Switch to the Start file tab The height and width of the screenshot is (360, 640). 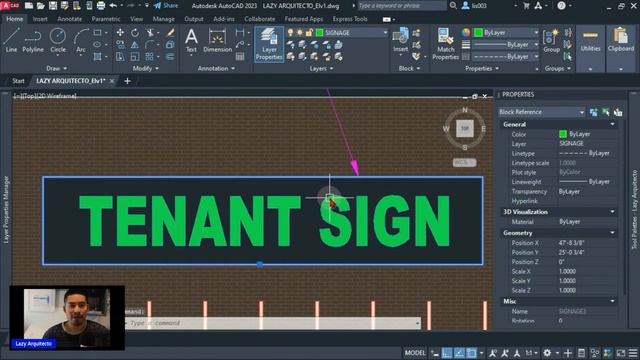point(18,81)
